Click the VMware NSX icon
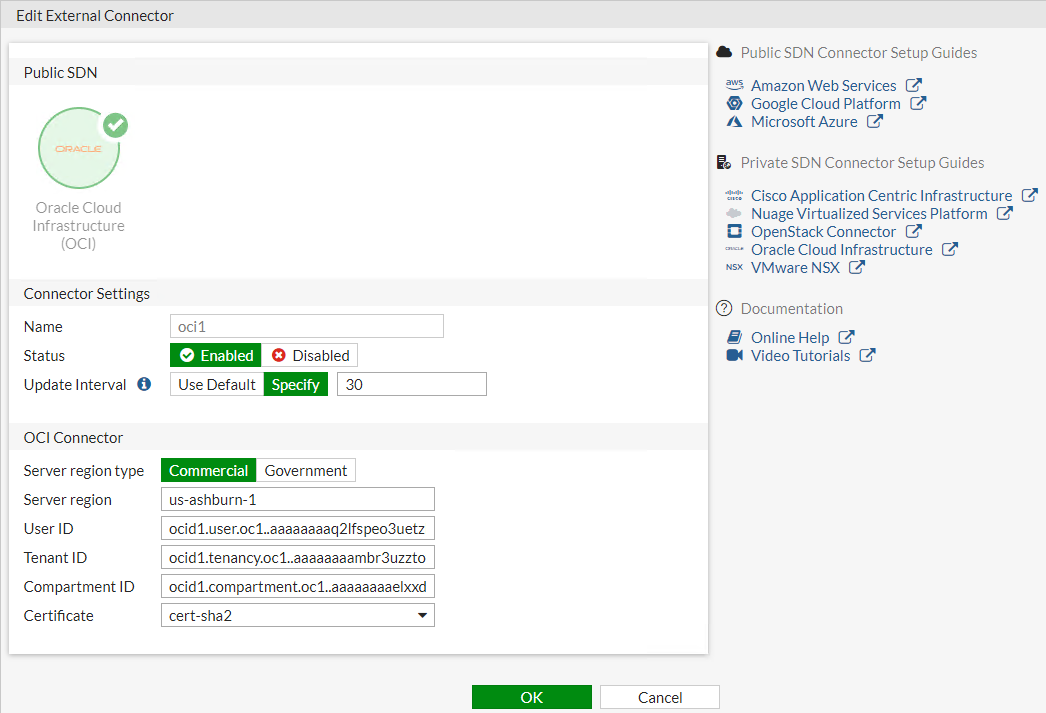 pyautogui.click(x=733, y=267)
